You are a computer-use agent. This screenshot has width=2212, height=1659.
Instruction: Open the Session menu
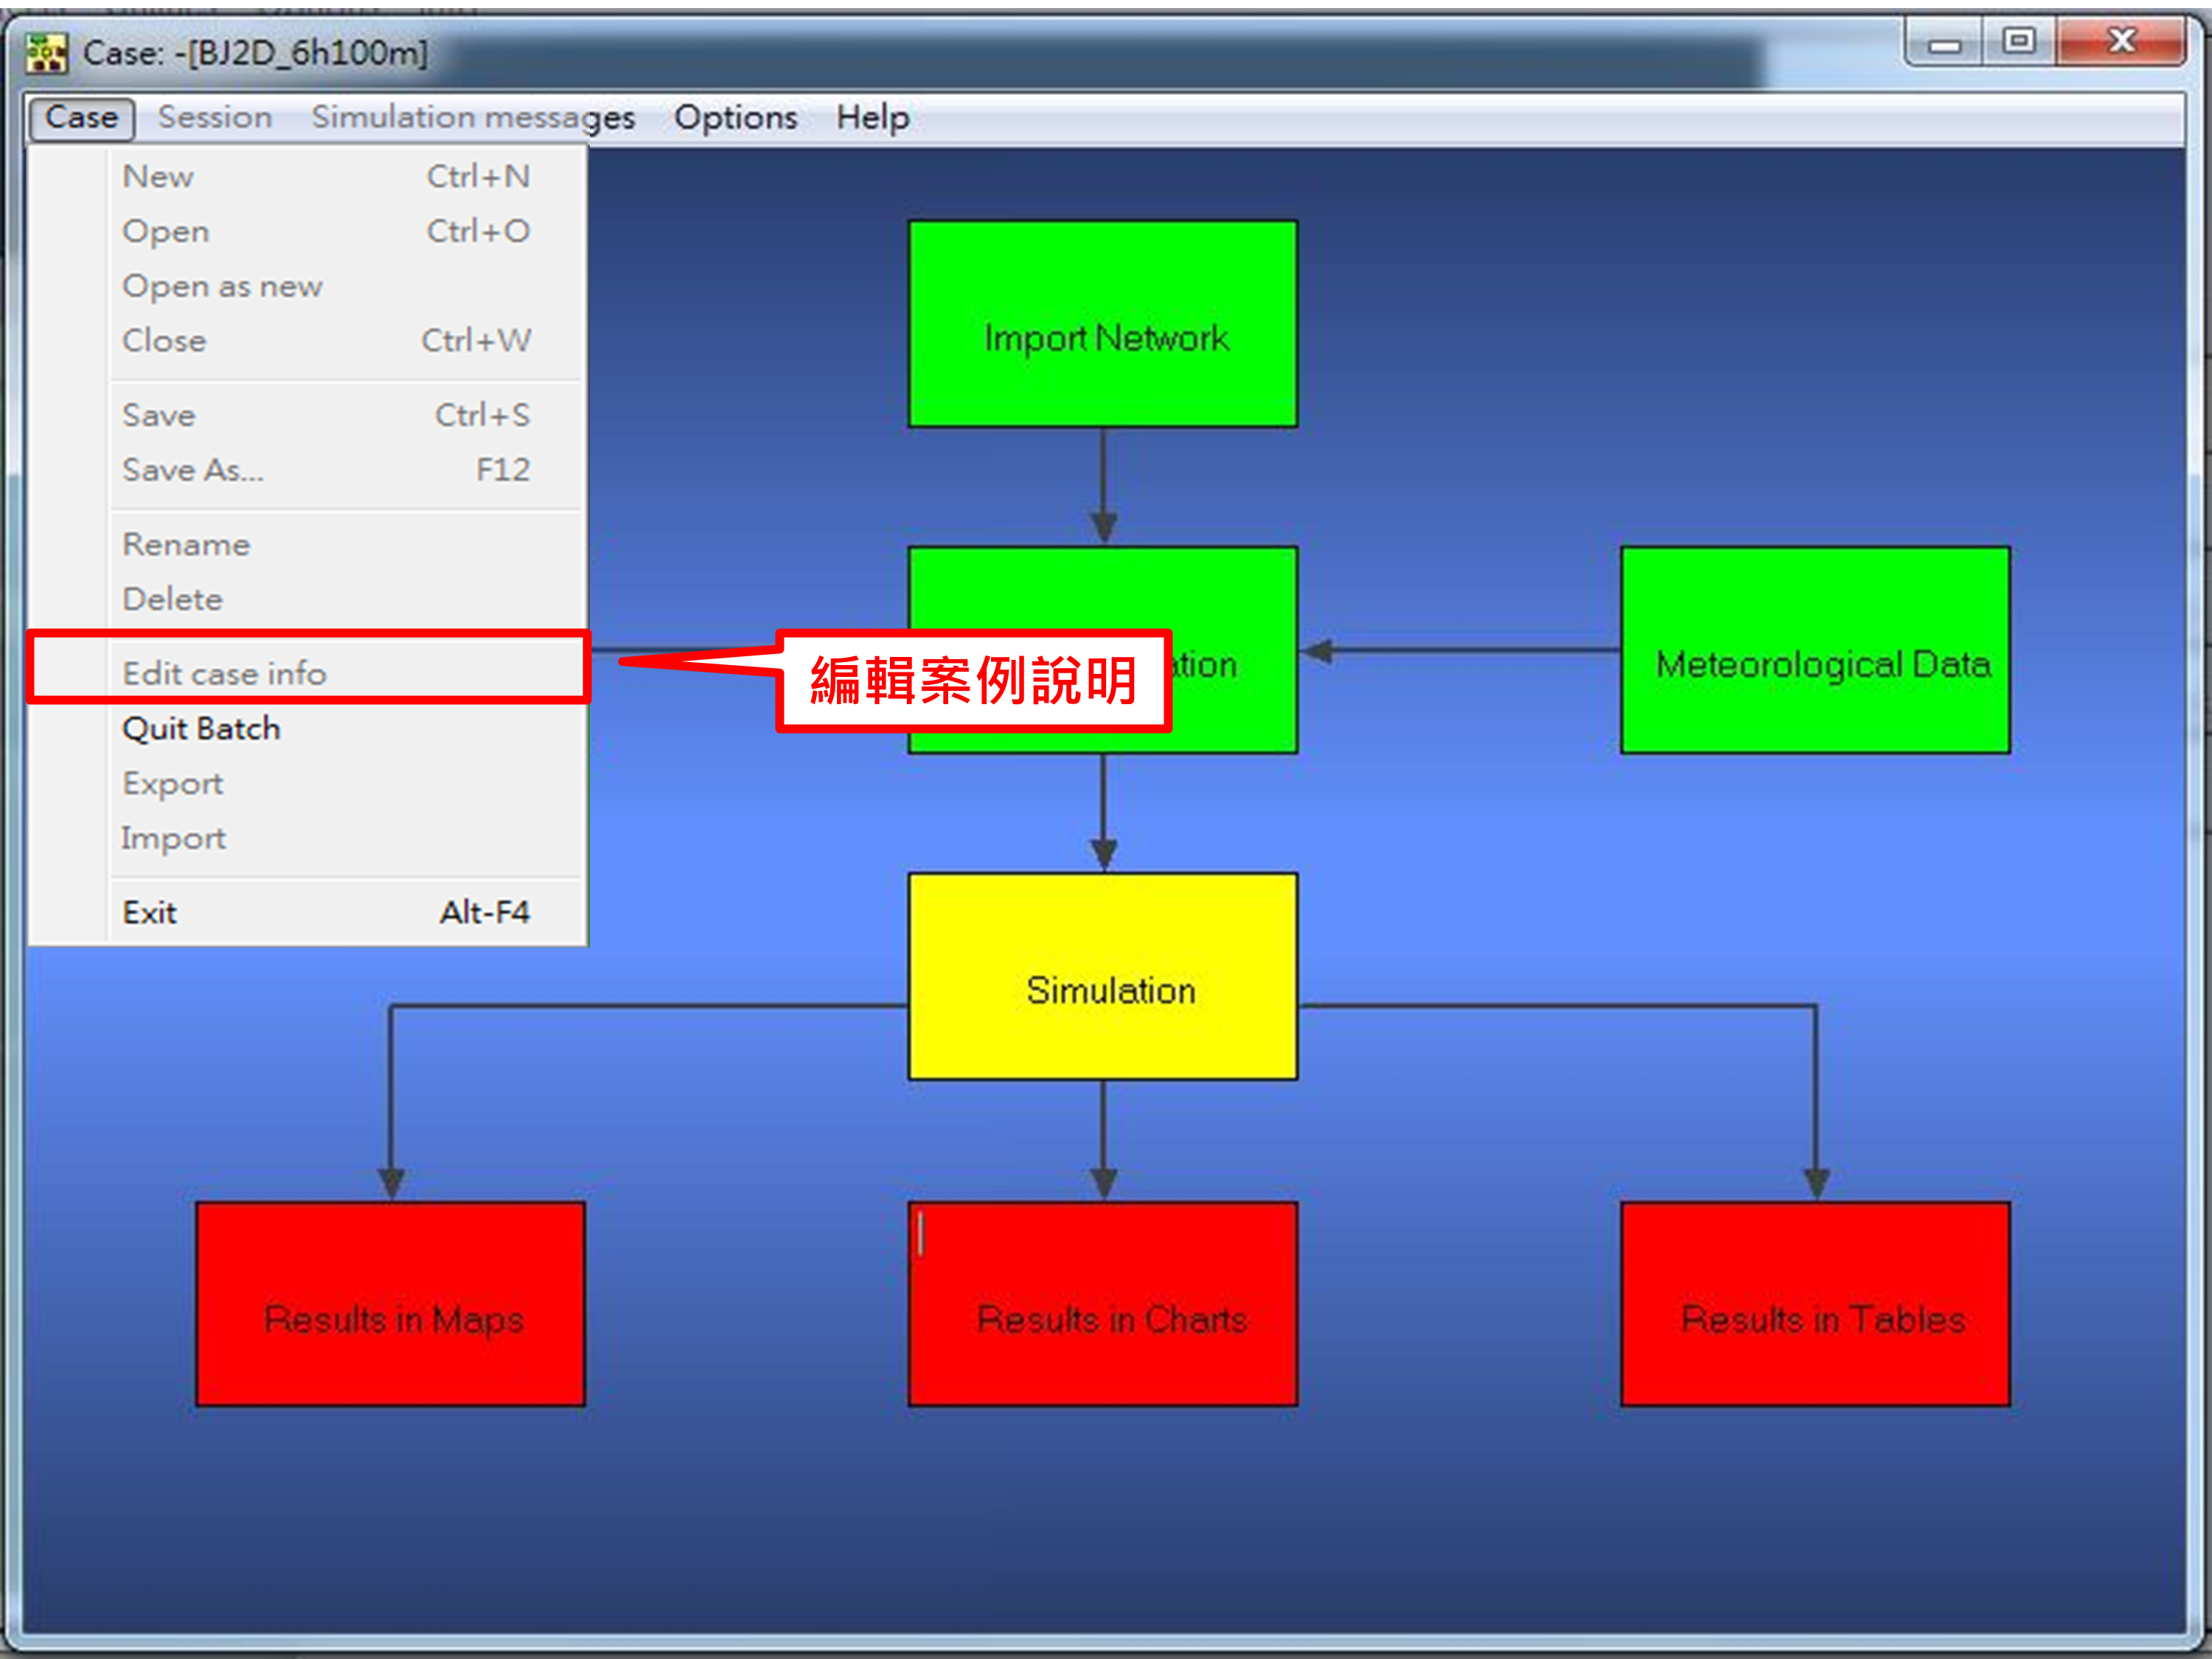click(215, 118)
